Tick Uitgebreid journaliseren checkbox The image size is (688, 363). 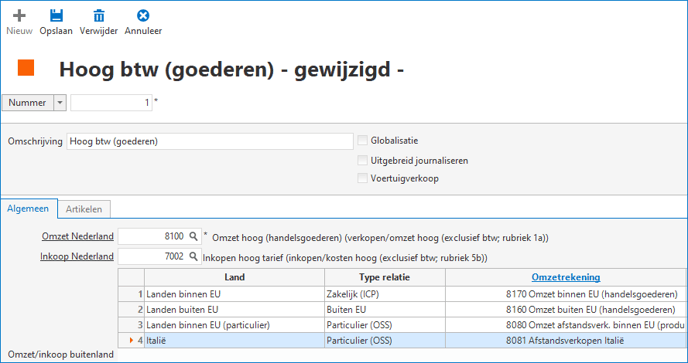point(362,160)
